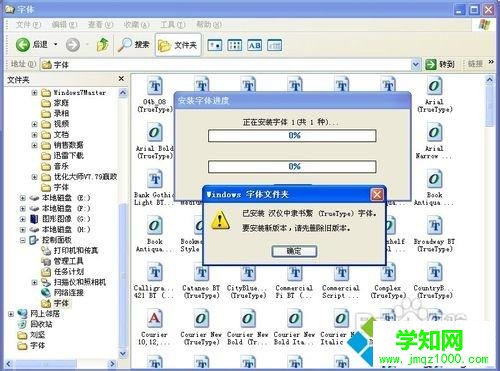Close the folders tree pane
500x371 pixels.
(121, 79)
